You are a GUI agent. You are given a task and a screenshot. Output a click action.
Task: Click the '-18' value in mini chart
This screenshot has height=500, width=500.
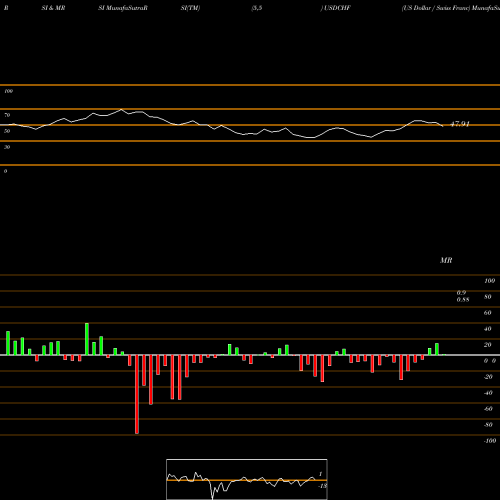tap(323, 486)
